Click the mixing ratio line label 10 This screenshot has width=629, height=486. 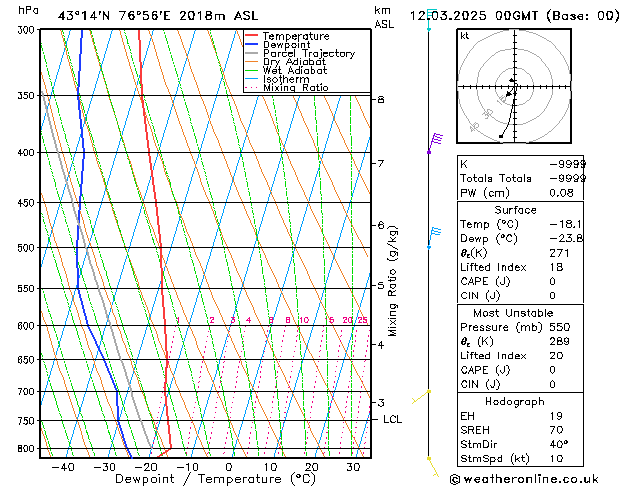click(304, 320)
